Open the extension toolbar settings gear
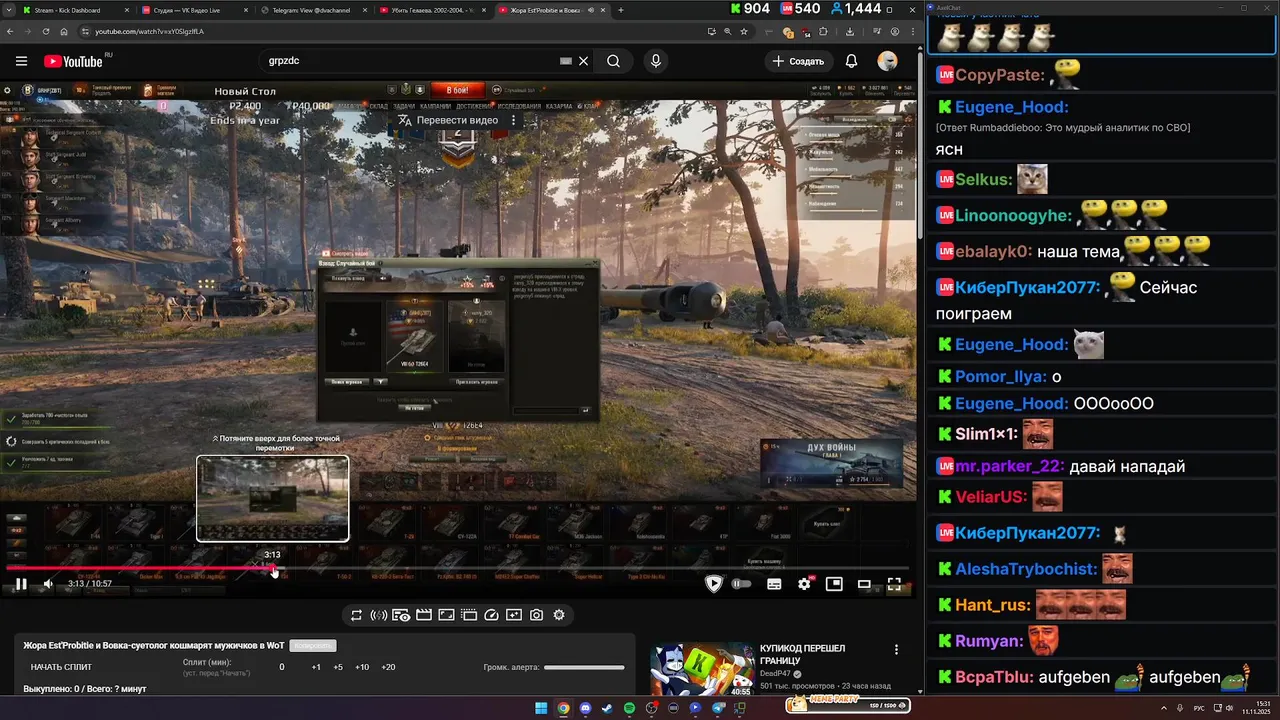 click(559, 615)
